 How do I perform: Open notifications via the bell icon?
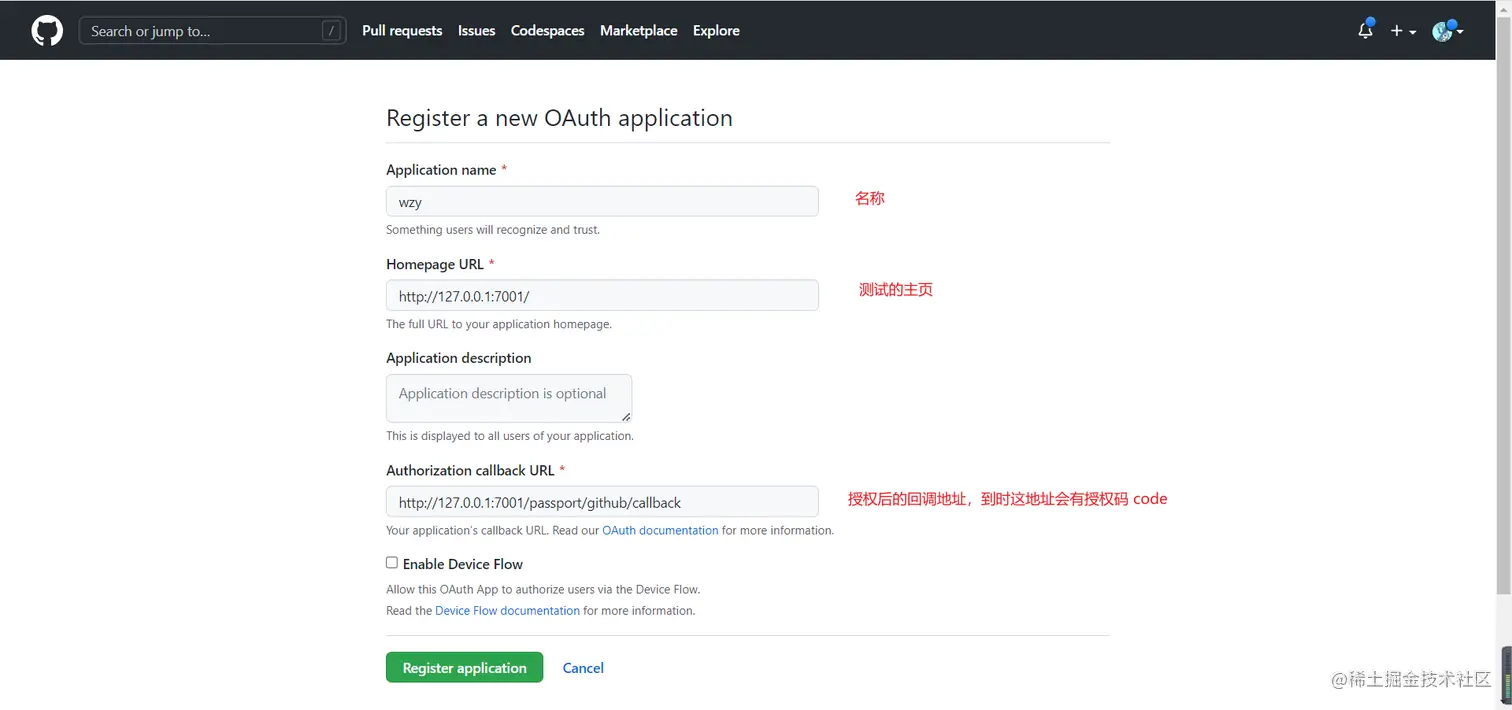pos(1364,31)
